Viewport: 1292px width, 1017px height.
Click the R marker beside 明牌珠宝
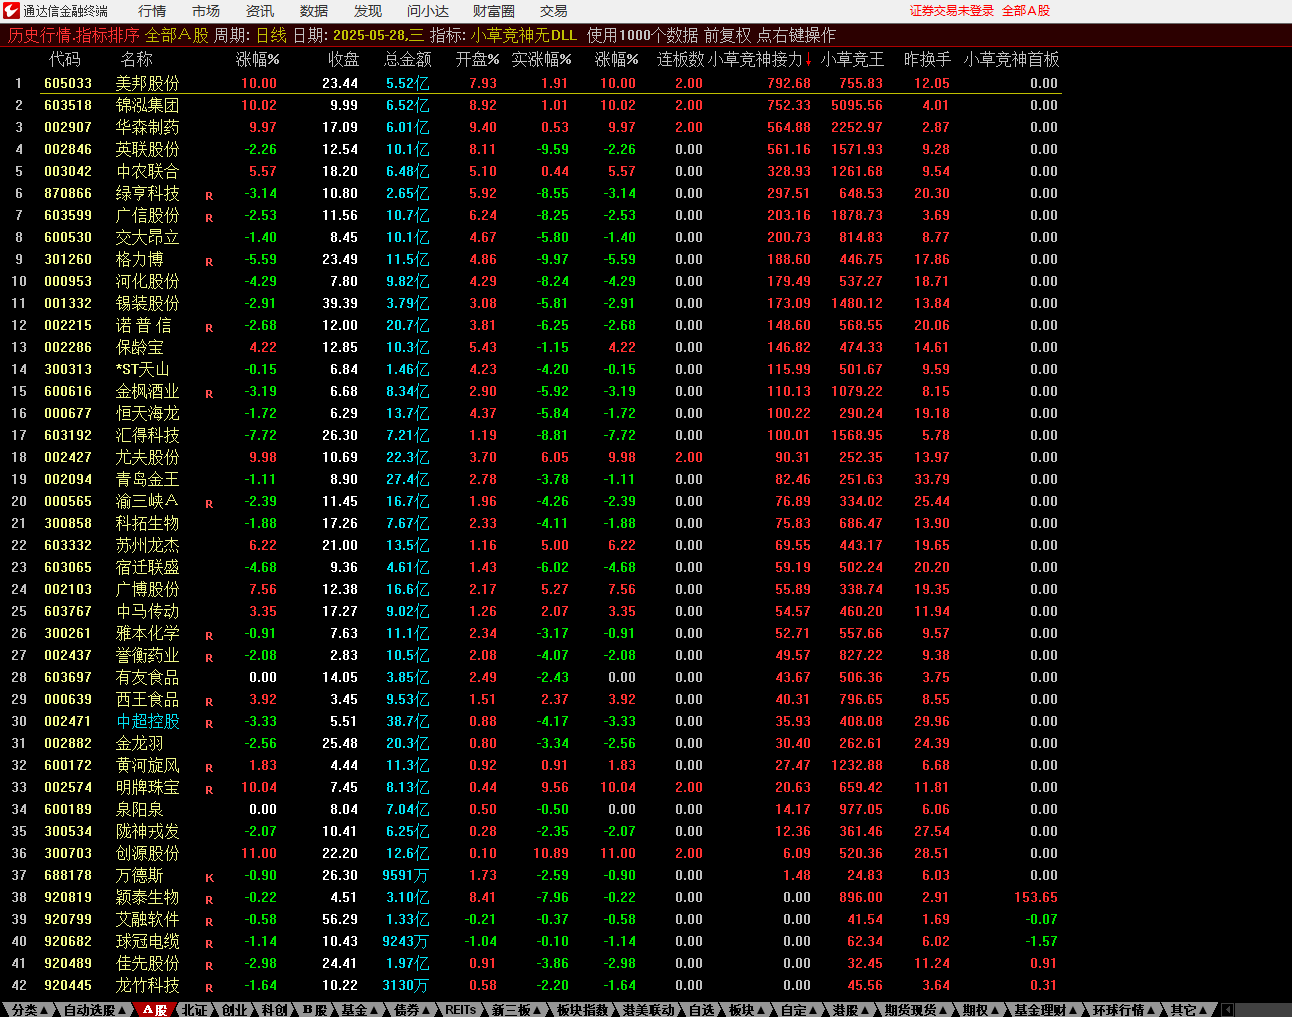[209, 790]
